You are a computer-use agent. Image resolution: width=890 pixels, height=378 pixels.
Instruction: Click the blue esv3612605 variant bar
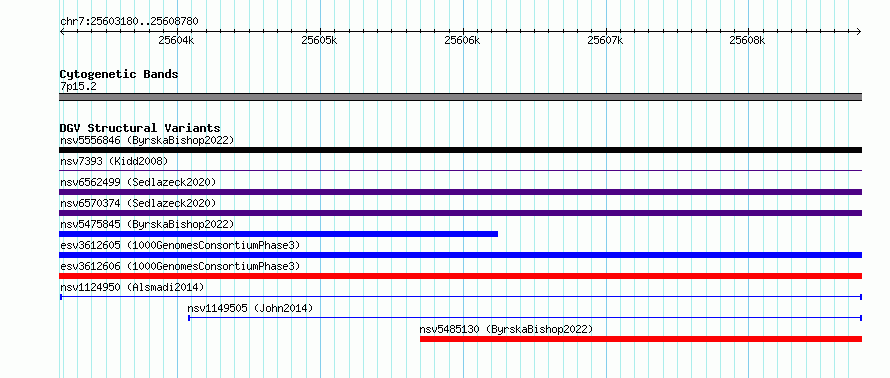(x=460, y=255)
